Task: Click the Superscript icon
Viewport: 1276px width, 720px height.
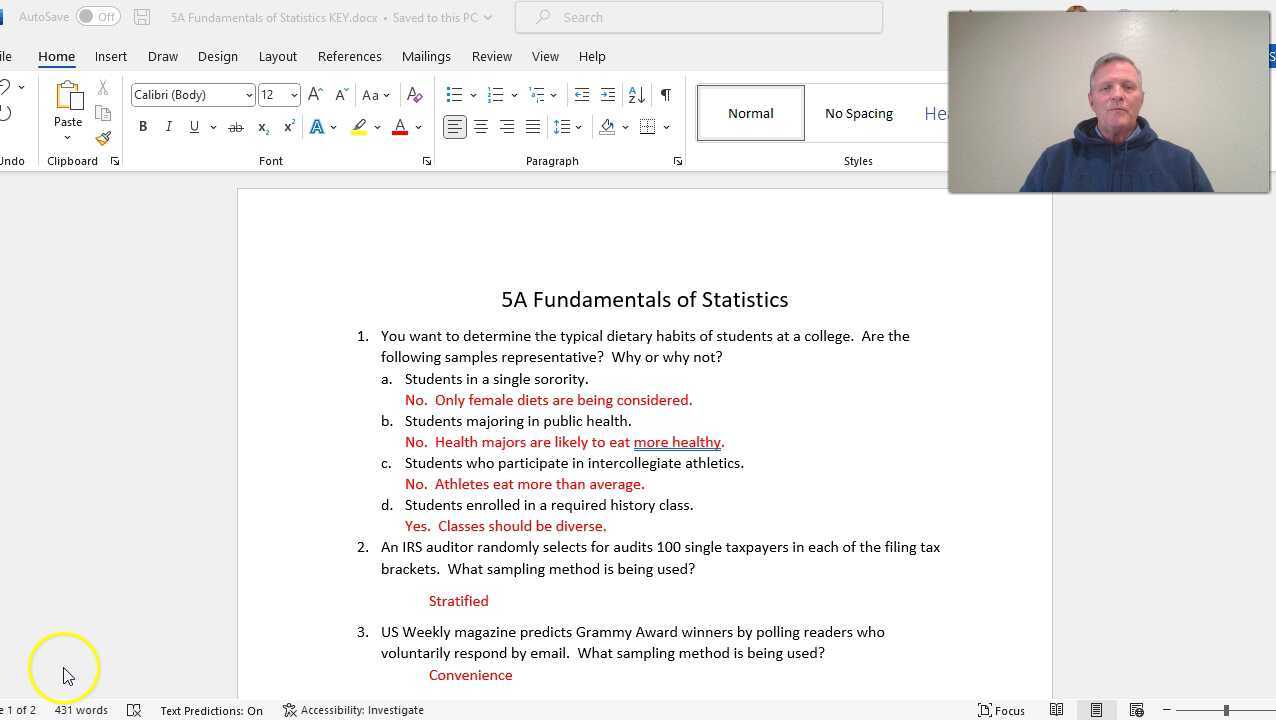Action: coord(288,127)
